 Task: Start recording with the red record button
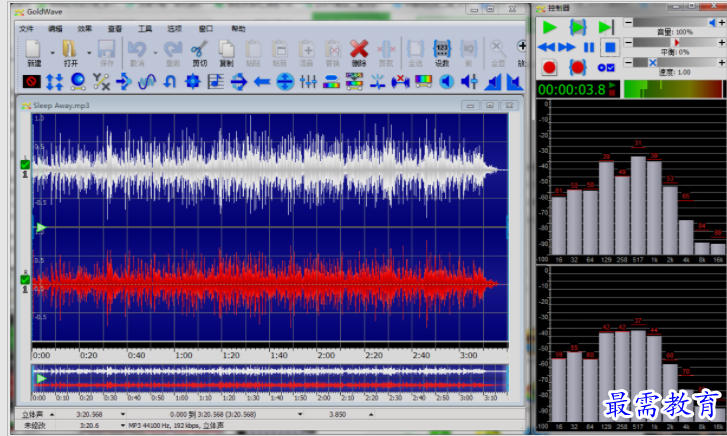point(549,68)
